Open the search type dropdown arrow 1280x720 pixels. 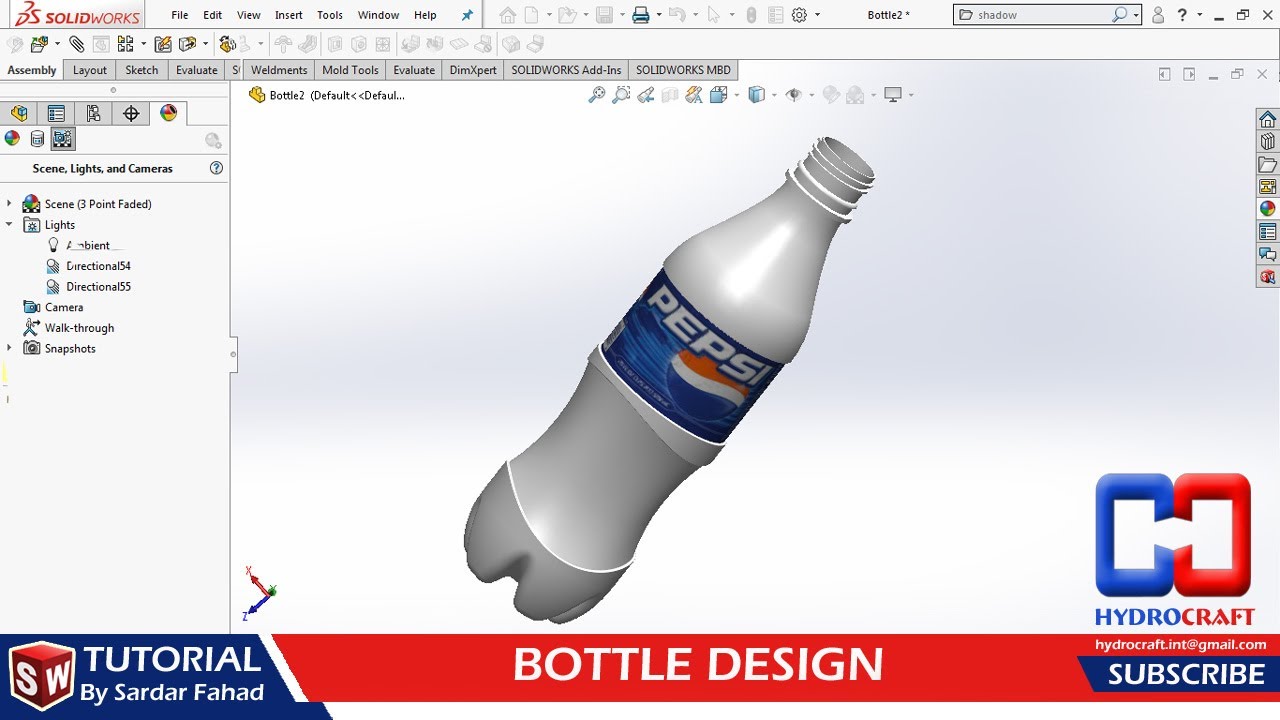(1137, 15)
